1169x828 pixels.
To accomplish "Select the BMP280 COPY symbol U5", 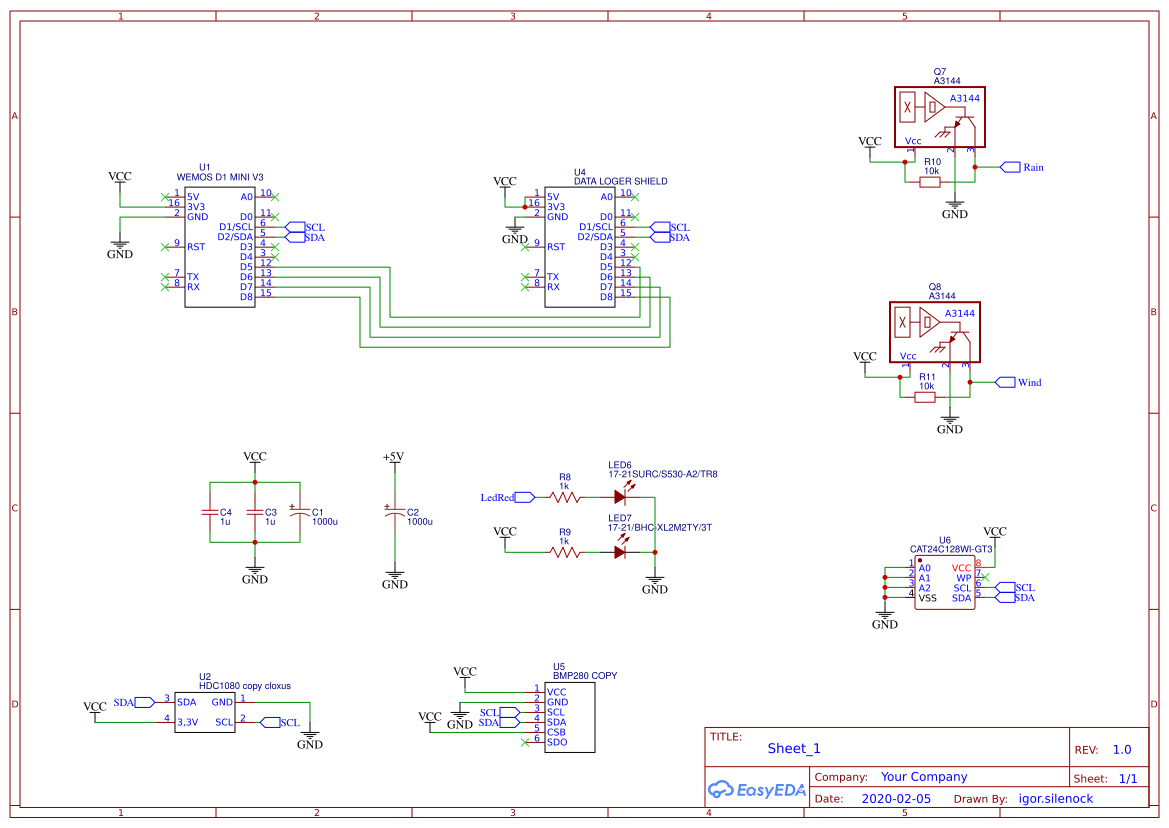I will (x=568, y=718).
